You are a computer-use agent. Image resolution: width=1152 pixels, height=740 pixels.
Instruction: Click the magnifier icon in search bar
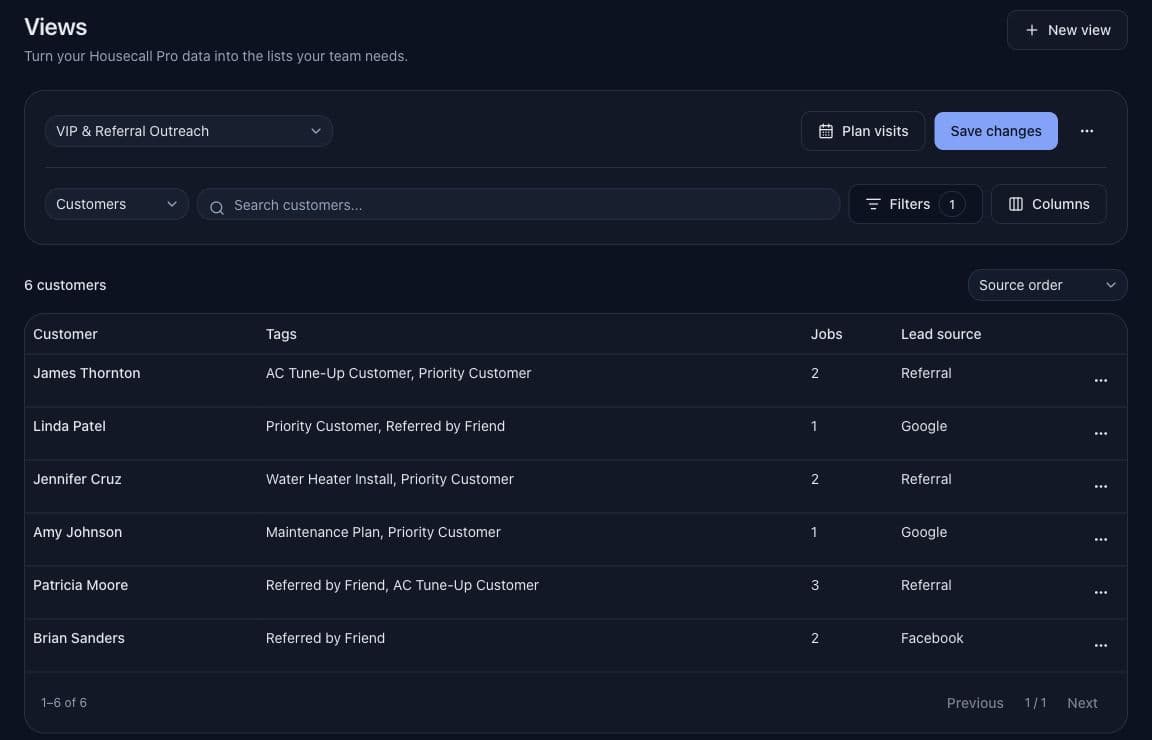click(x=217, y=208)
